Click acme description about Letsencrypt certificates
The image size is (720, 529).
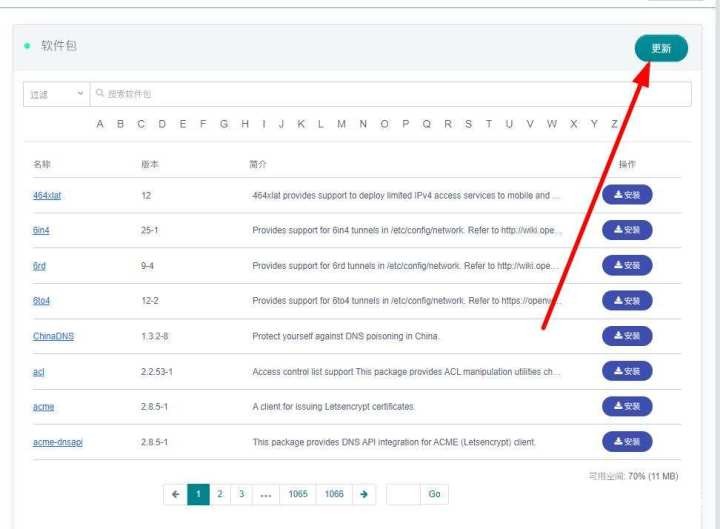333,407
